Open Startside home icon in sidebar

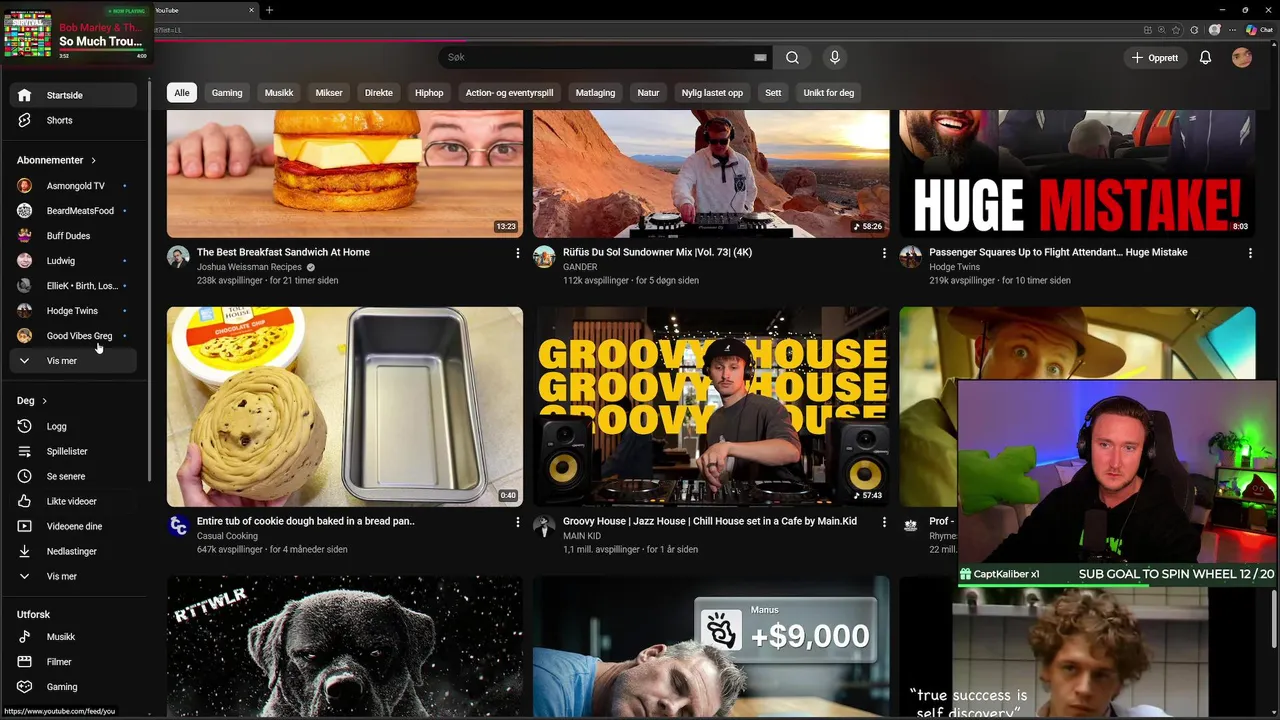click(x=25, y=95)
